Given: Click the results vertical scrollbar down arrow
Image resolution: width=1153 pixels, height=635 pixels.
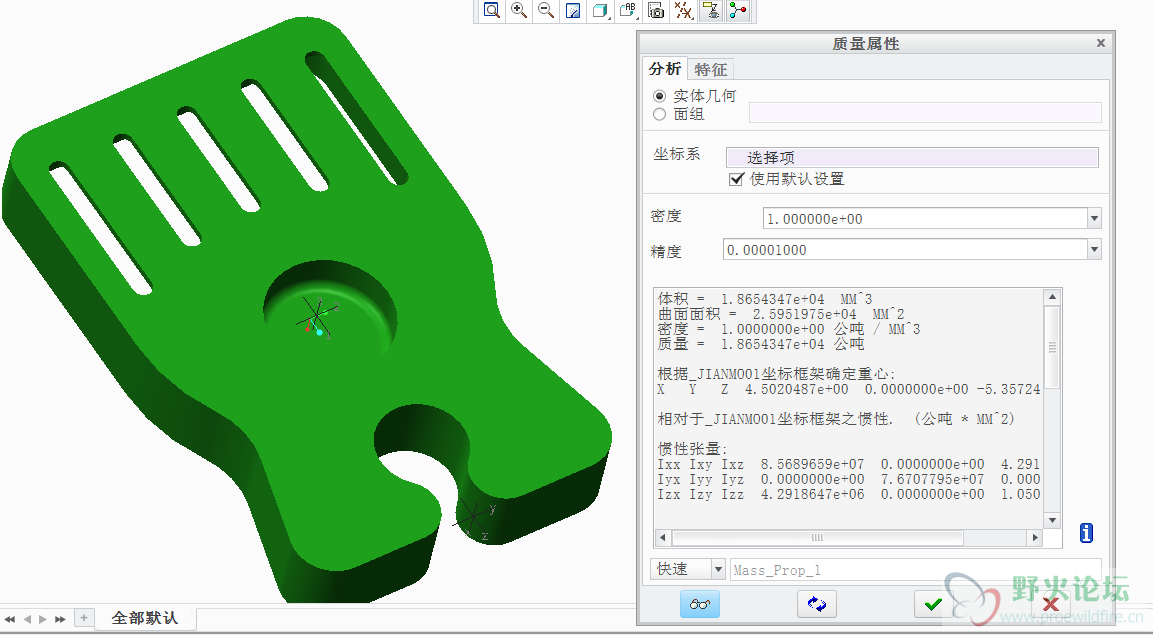Looking at the screenshot, I should coord(1052,520).
